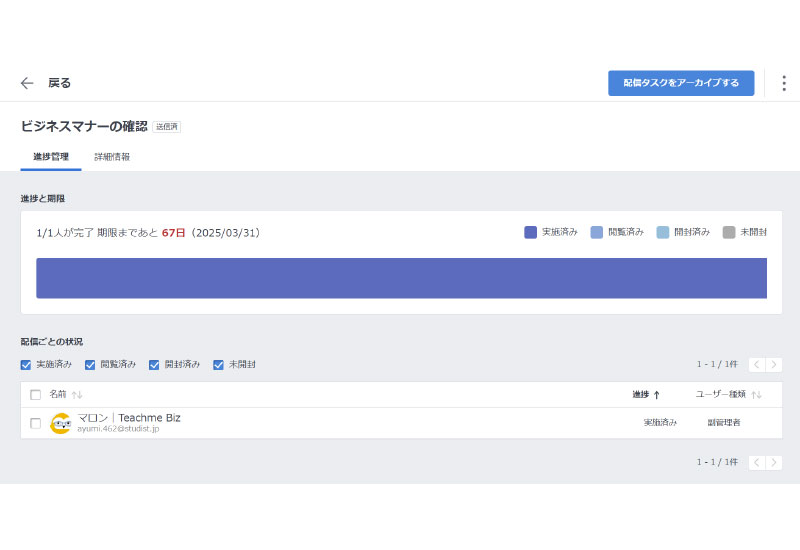800x550 pixels.
Task: Click the 実施済み legend color swatch
Action: pyautogui.click(x=530, y=232)
